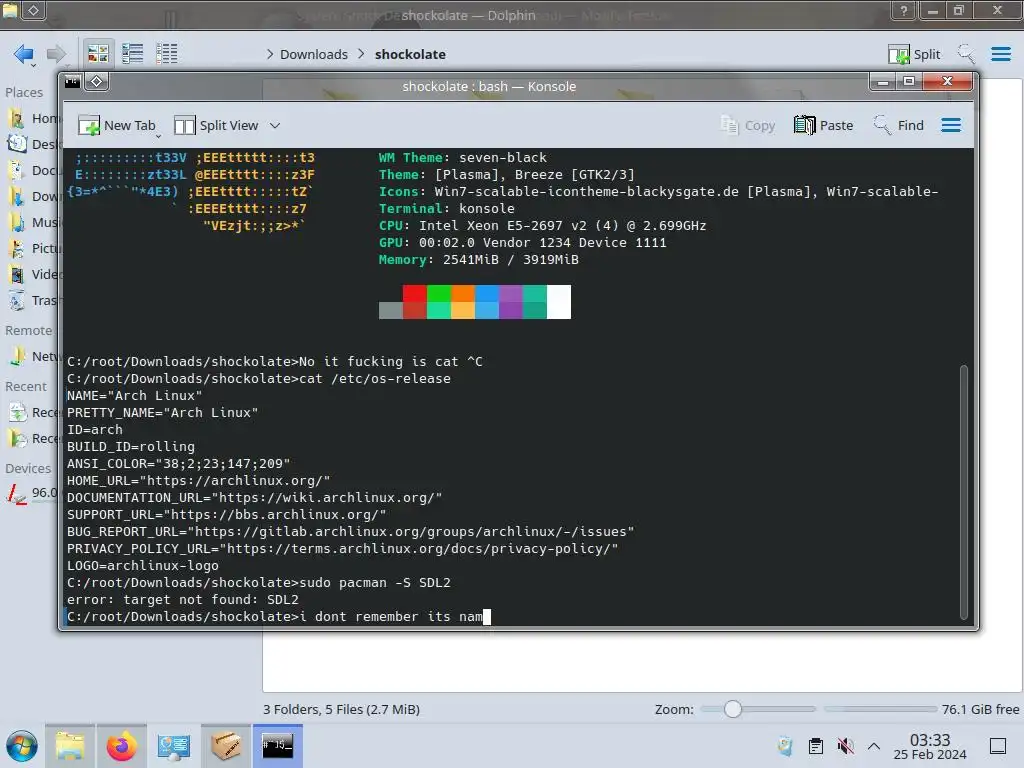Expand hidden system tray icons arrow

pyautogui.click(x=874, y=746)
